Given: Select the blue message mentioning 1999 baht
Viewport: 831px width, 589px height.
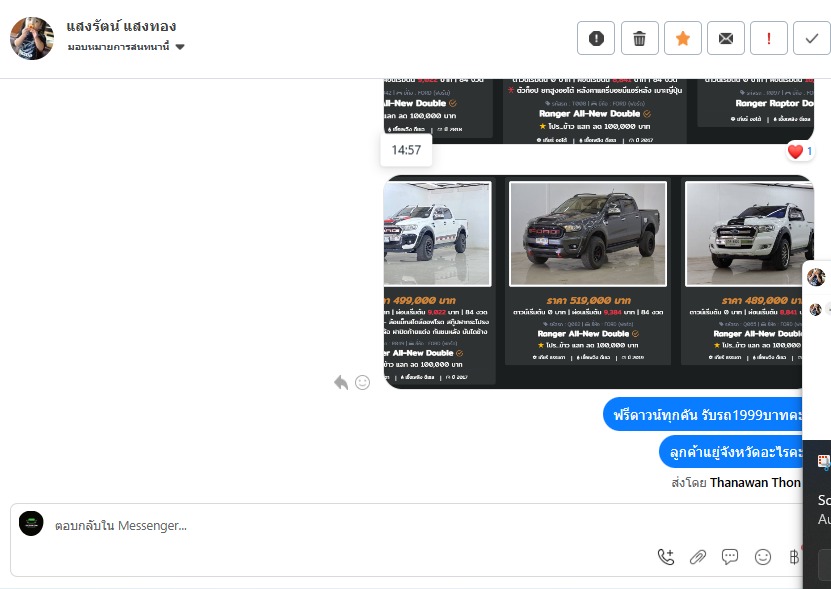Looking at the screenshot, I should point(703,414).
